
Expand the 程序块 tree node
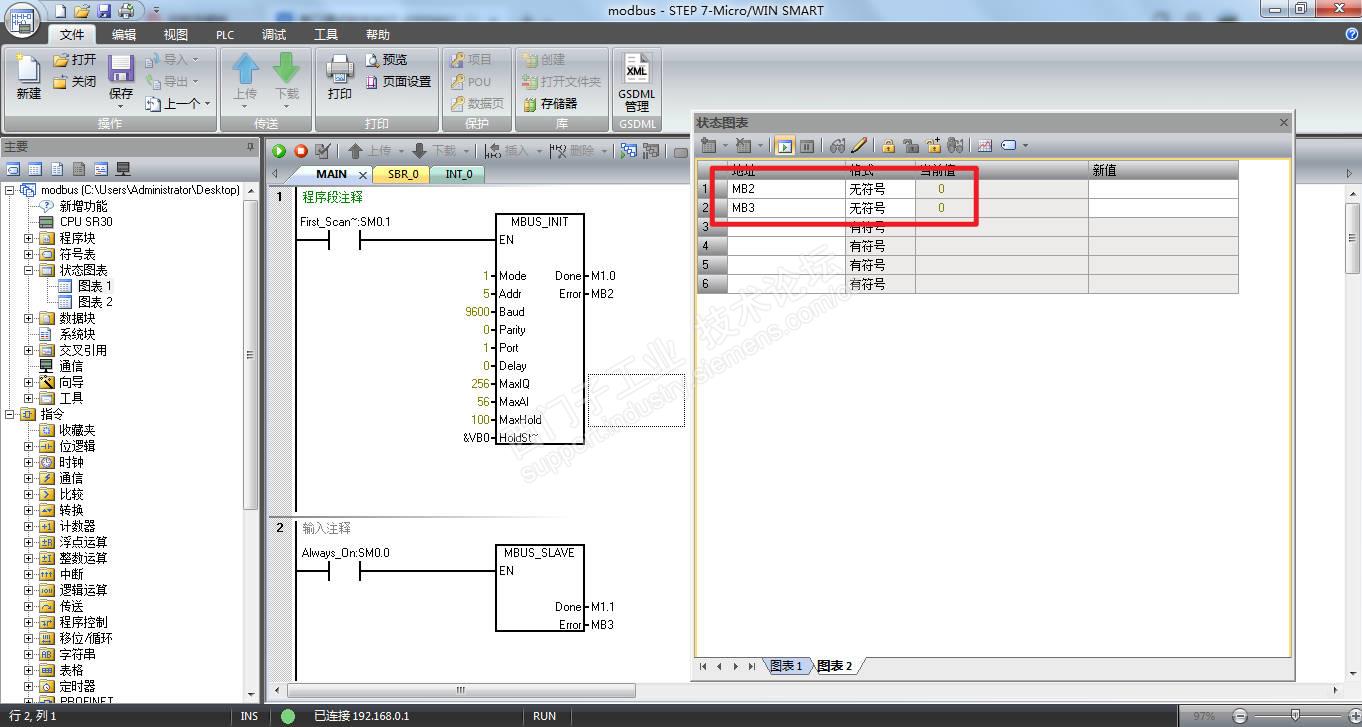click(x=29, y=238)
